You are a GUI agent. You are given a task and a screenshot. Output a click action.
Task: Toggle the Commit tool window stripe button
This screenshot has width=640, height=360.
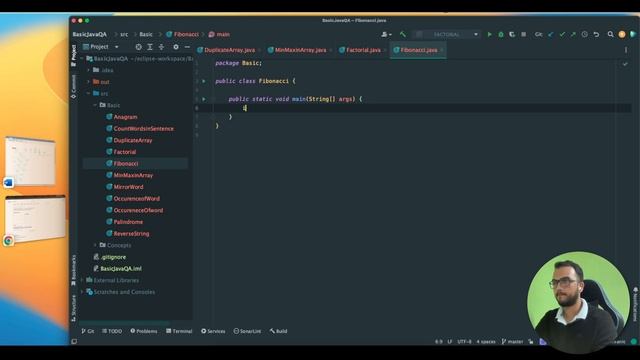(73, 87)
